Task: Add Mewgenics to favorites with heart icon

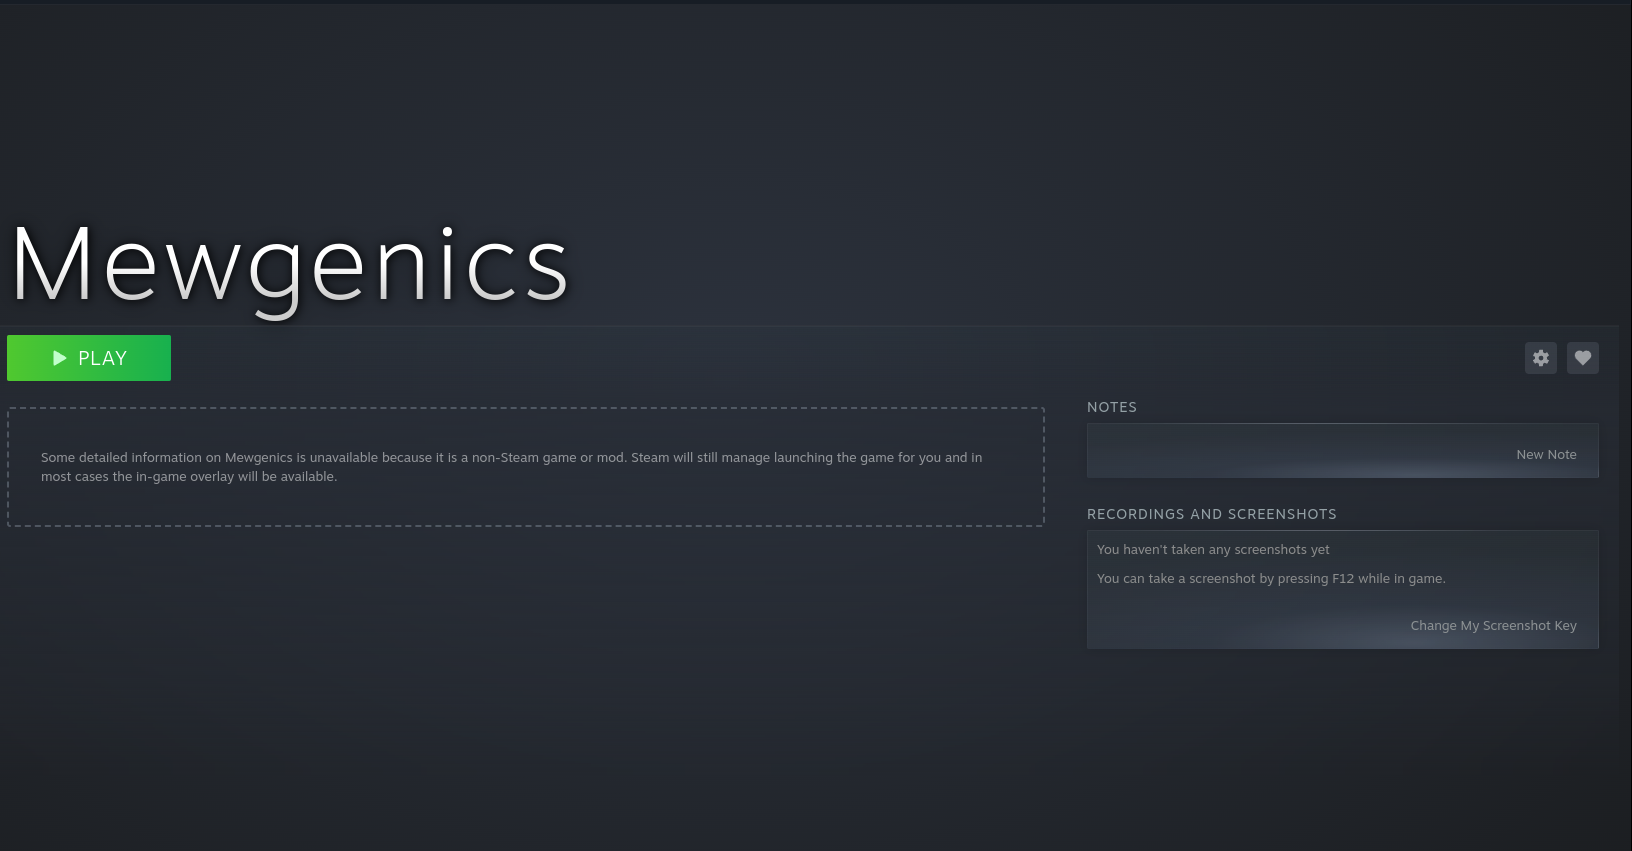Action: tap(1583, 358)
